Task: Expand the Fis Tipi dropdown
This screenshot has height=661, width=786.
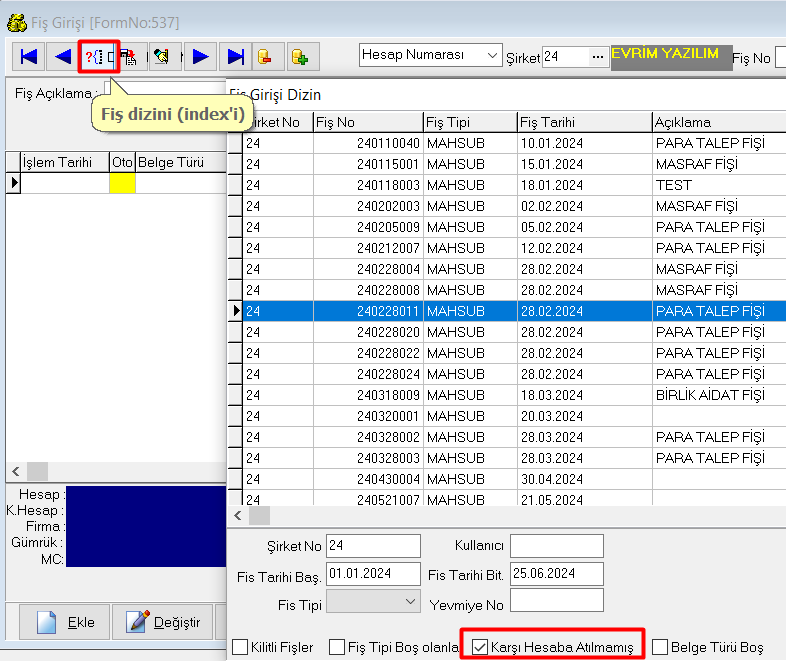Action: 411,601
